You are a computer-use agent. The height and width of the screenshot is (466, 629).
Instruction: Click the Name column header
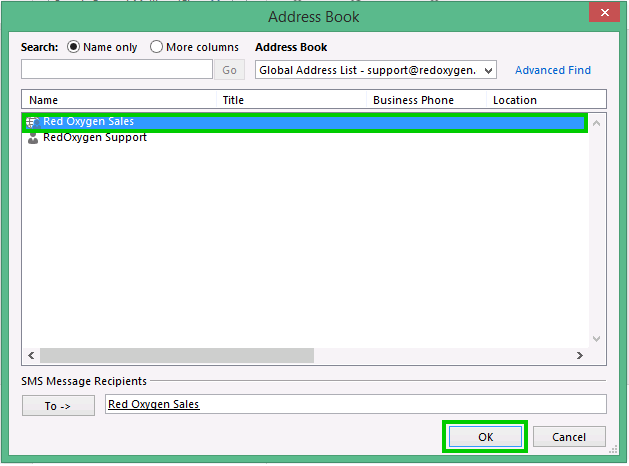coord(119,100)
